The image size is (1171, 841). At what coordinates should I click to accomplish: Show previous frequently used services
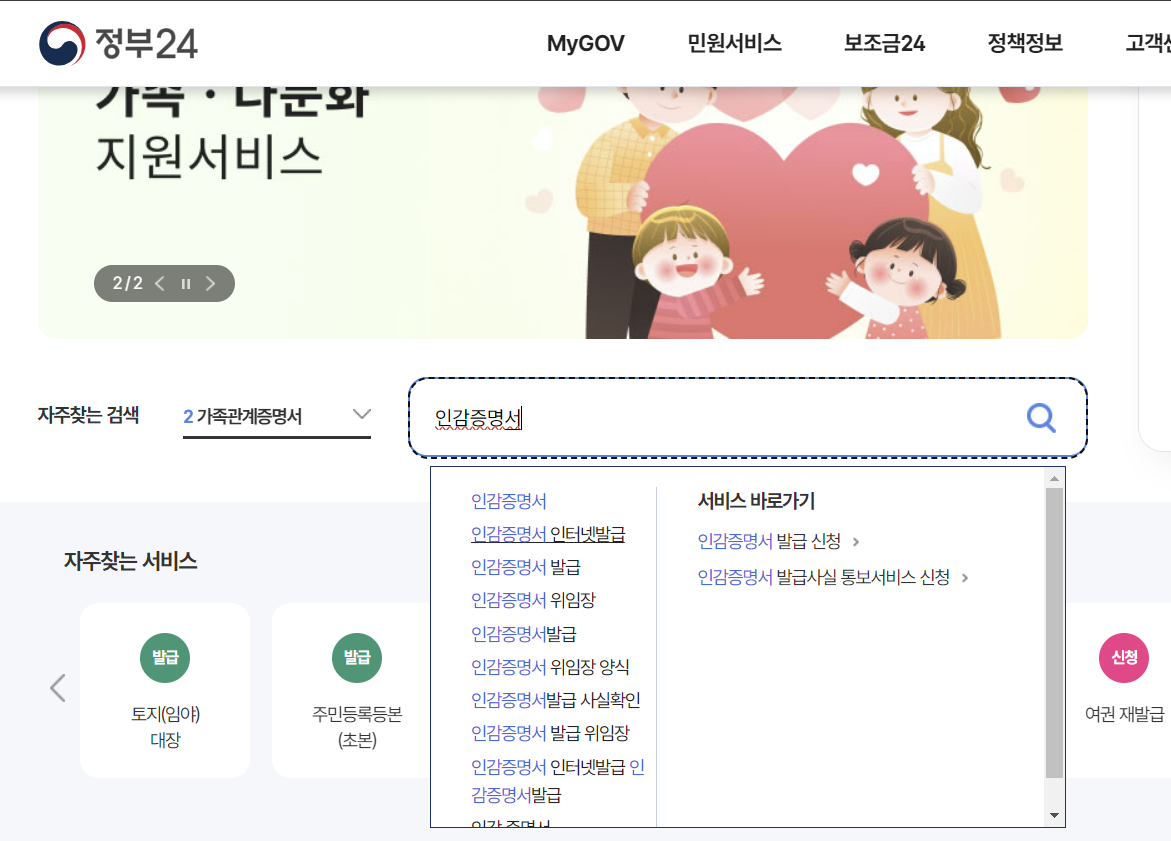(x=58, y=688)
